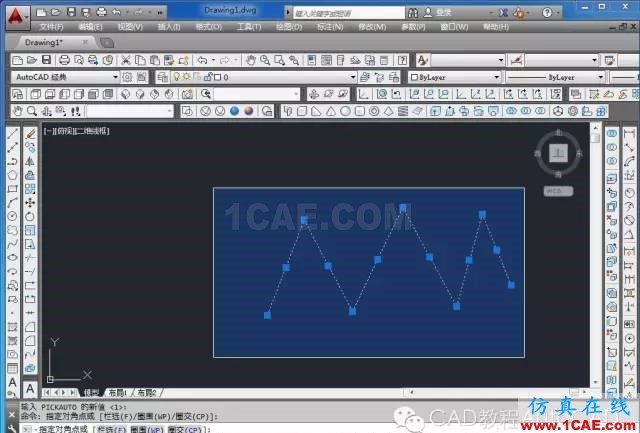Toggle the layer freeze sun icon
The image size is (640, 433).
(x=187, y=77)
